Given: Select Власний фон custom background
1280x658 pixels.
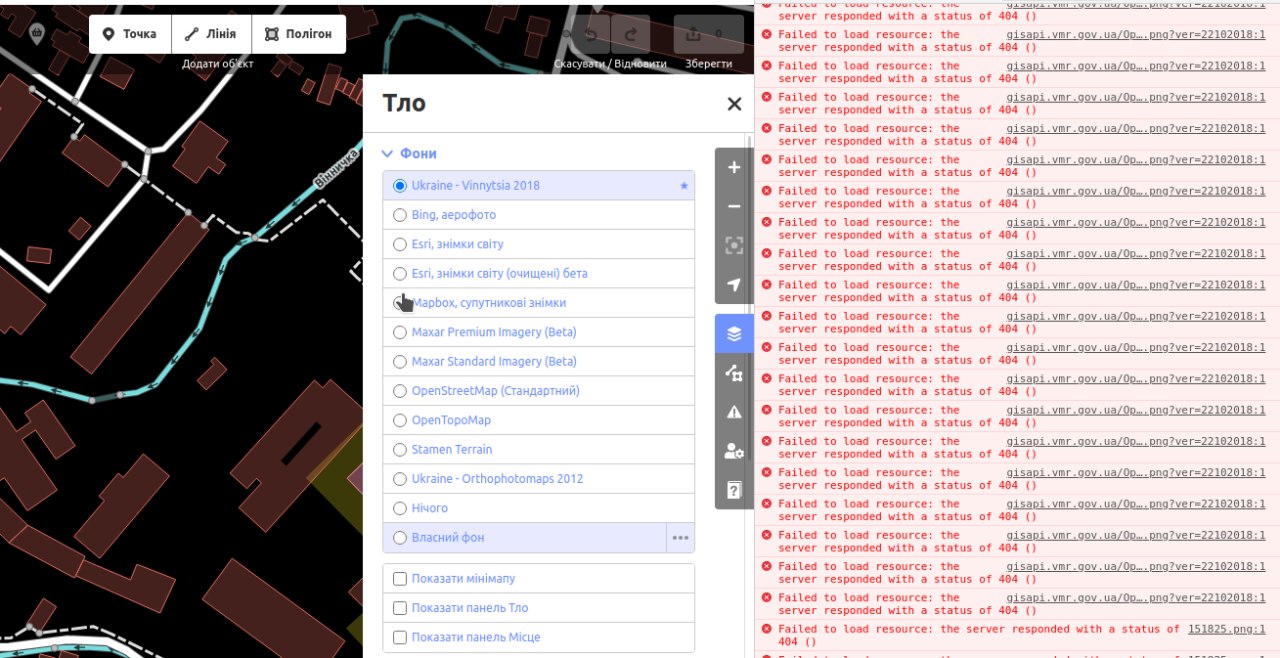Looking at the screenshot, I should pyautogui.click(x=524, y=537).
